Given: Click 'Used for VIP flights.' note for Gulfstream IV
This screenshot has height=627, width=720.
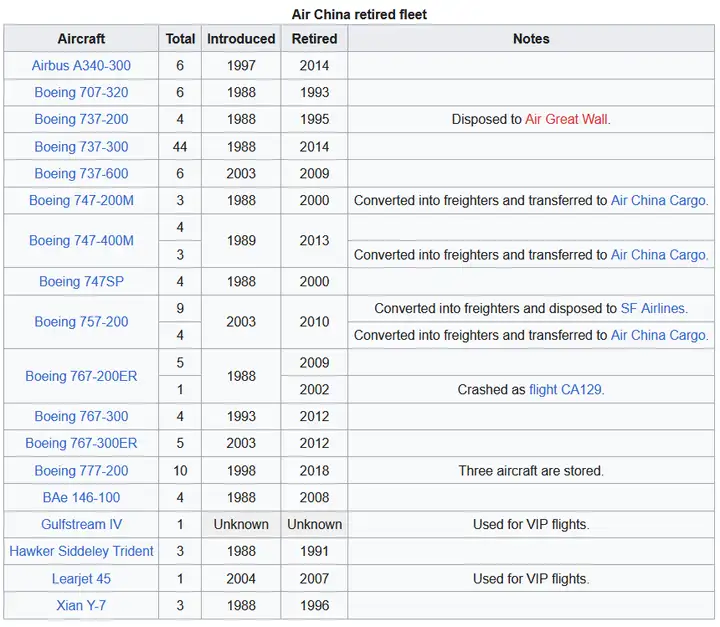Looking at the screenshot, I should 531,525.
